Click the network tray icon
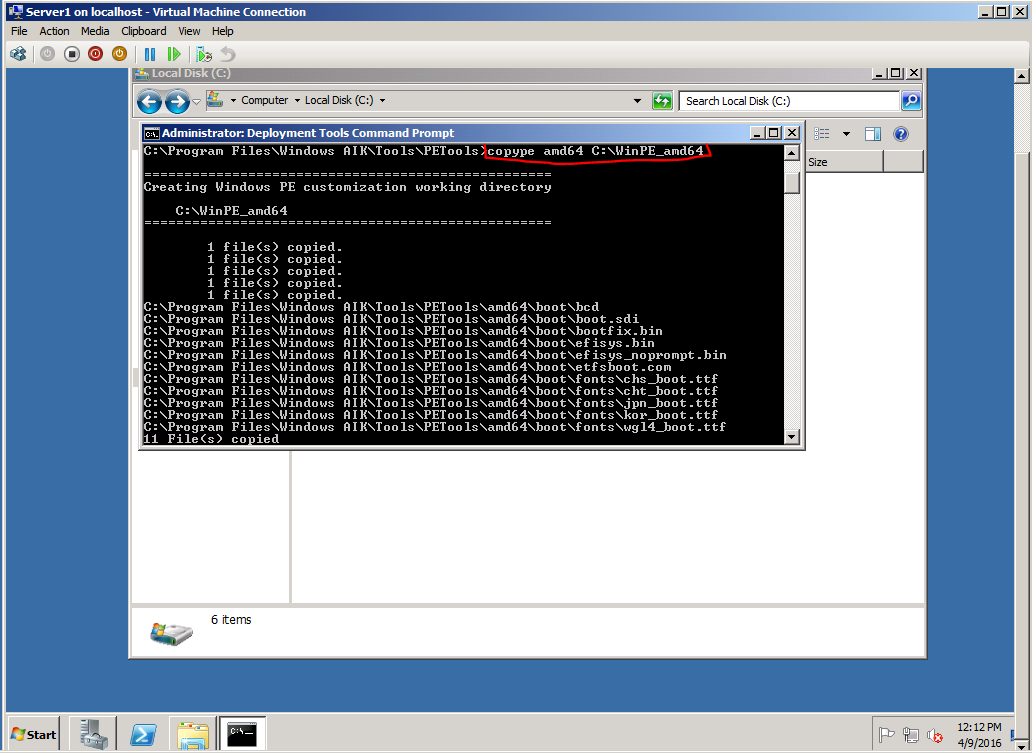The image size is (1032, 753). point(911,735)
